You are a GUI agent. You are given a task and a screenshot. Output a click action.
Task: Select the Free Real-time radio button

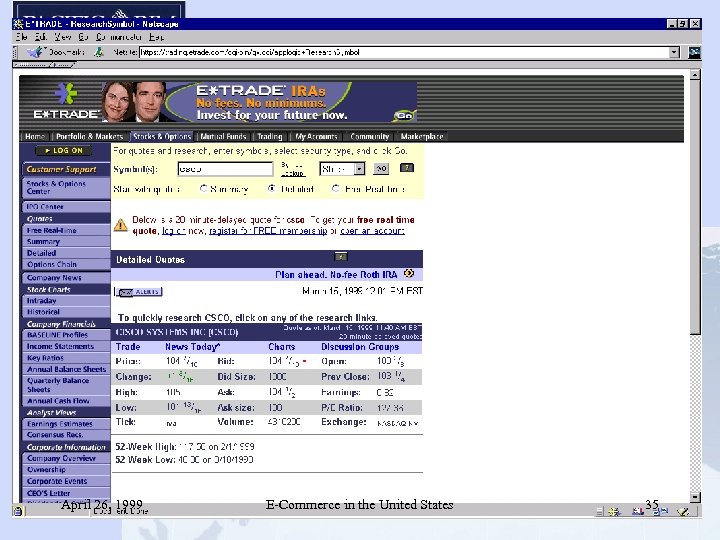click(x=336, y=188)
